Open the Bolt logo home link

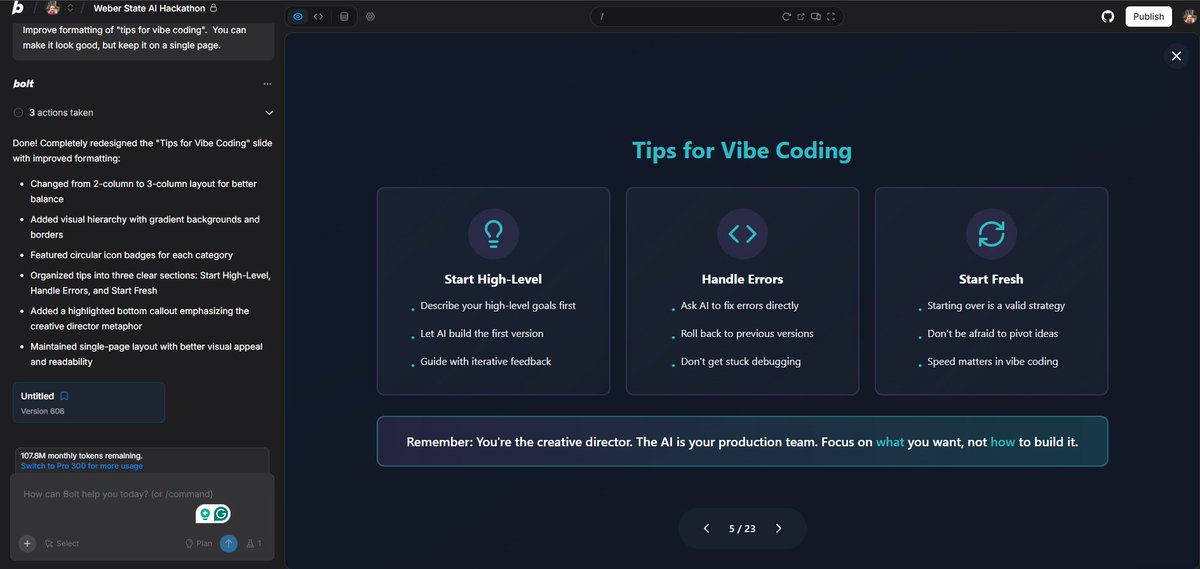point(19,8)
